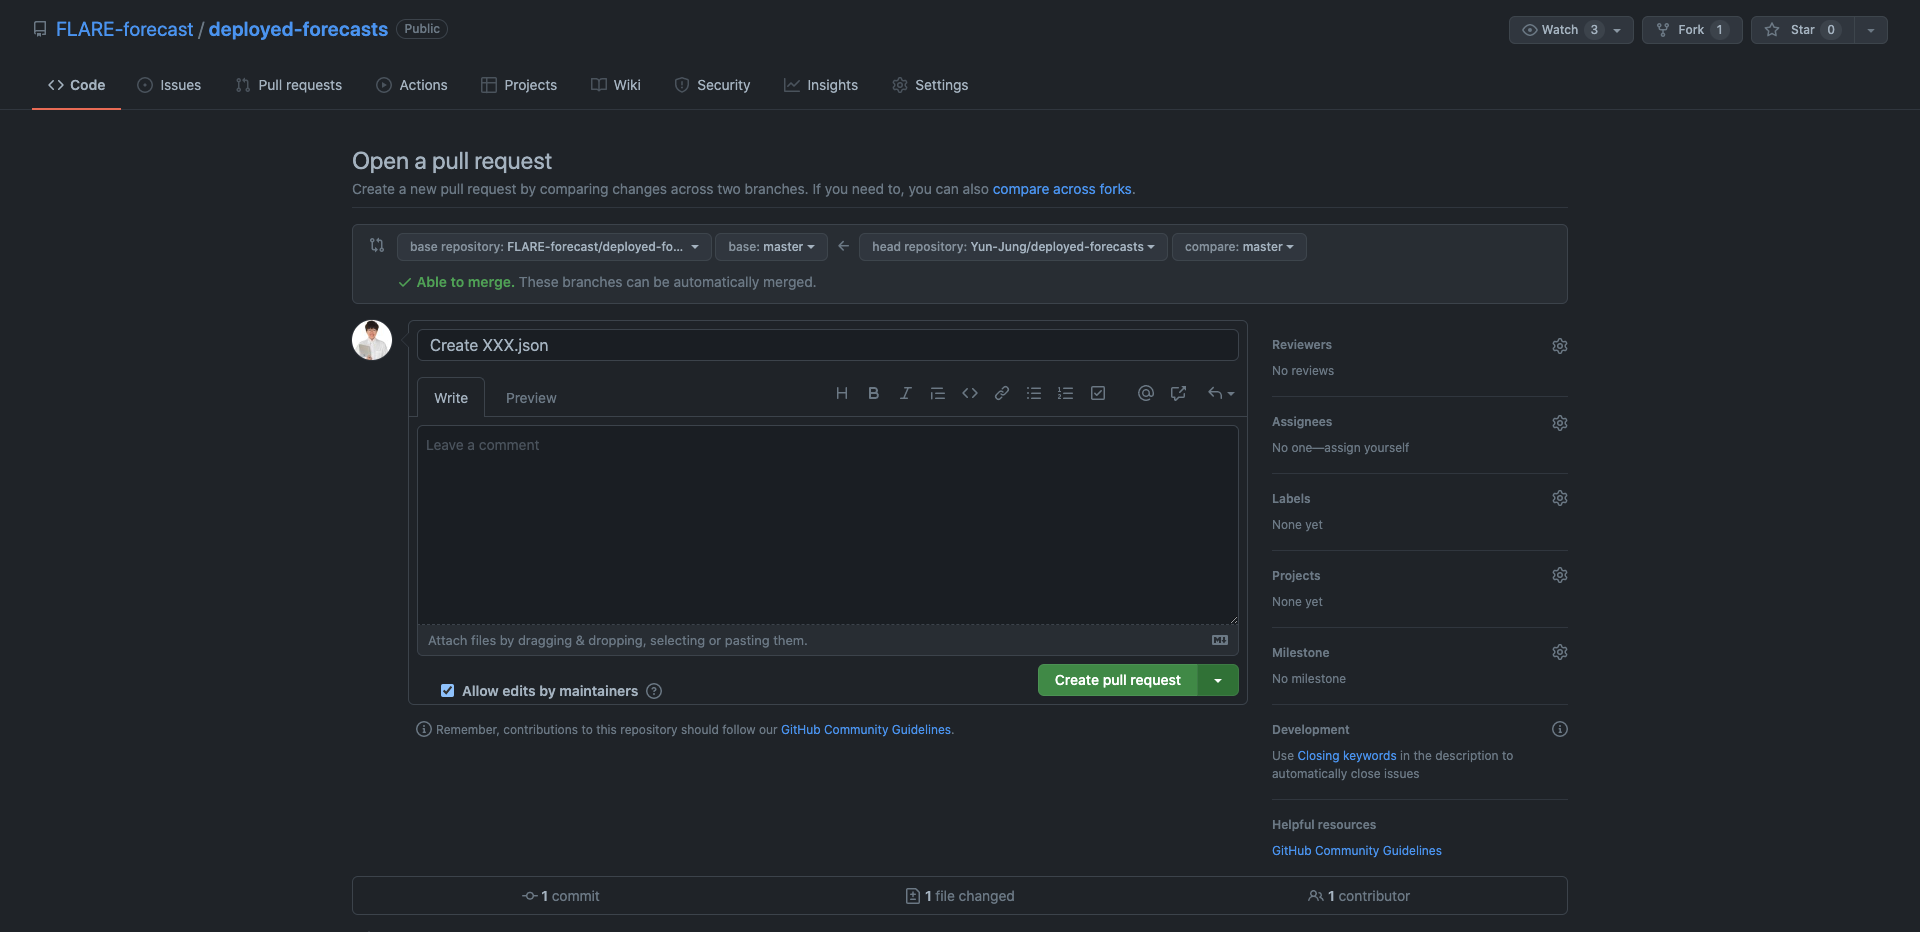Open the Insights tab
The image size is (1920, 932).
click(821, 85)
